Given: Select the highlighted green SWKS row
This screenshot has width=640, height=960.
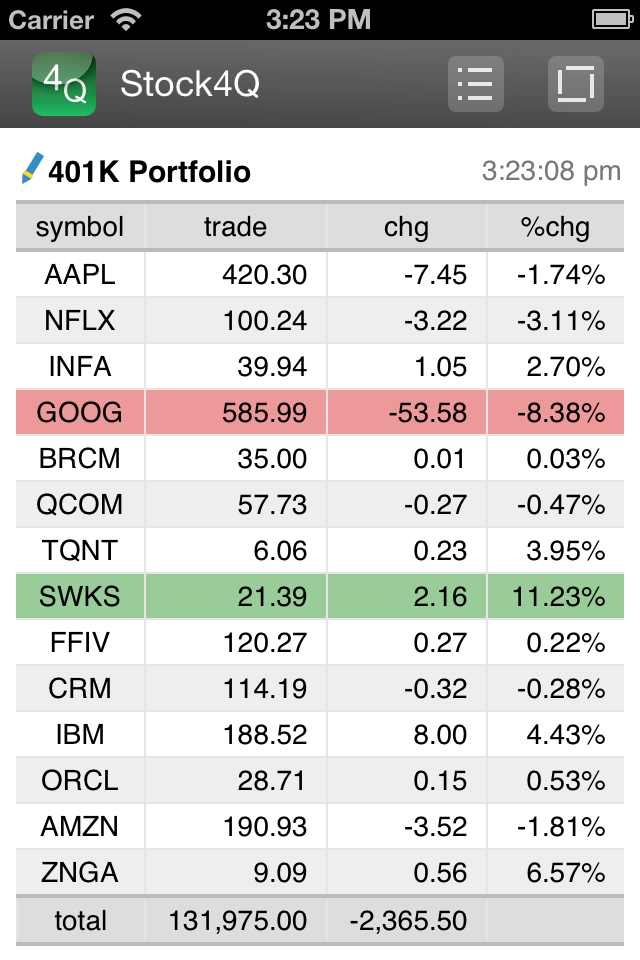Looking at the screenshot, I should pyautogui.click(x=320, y=596).
